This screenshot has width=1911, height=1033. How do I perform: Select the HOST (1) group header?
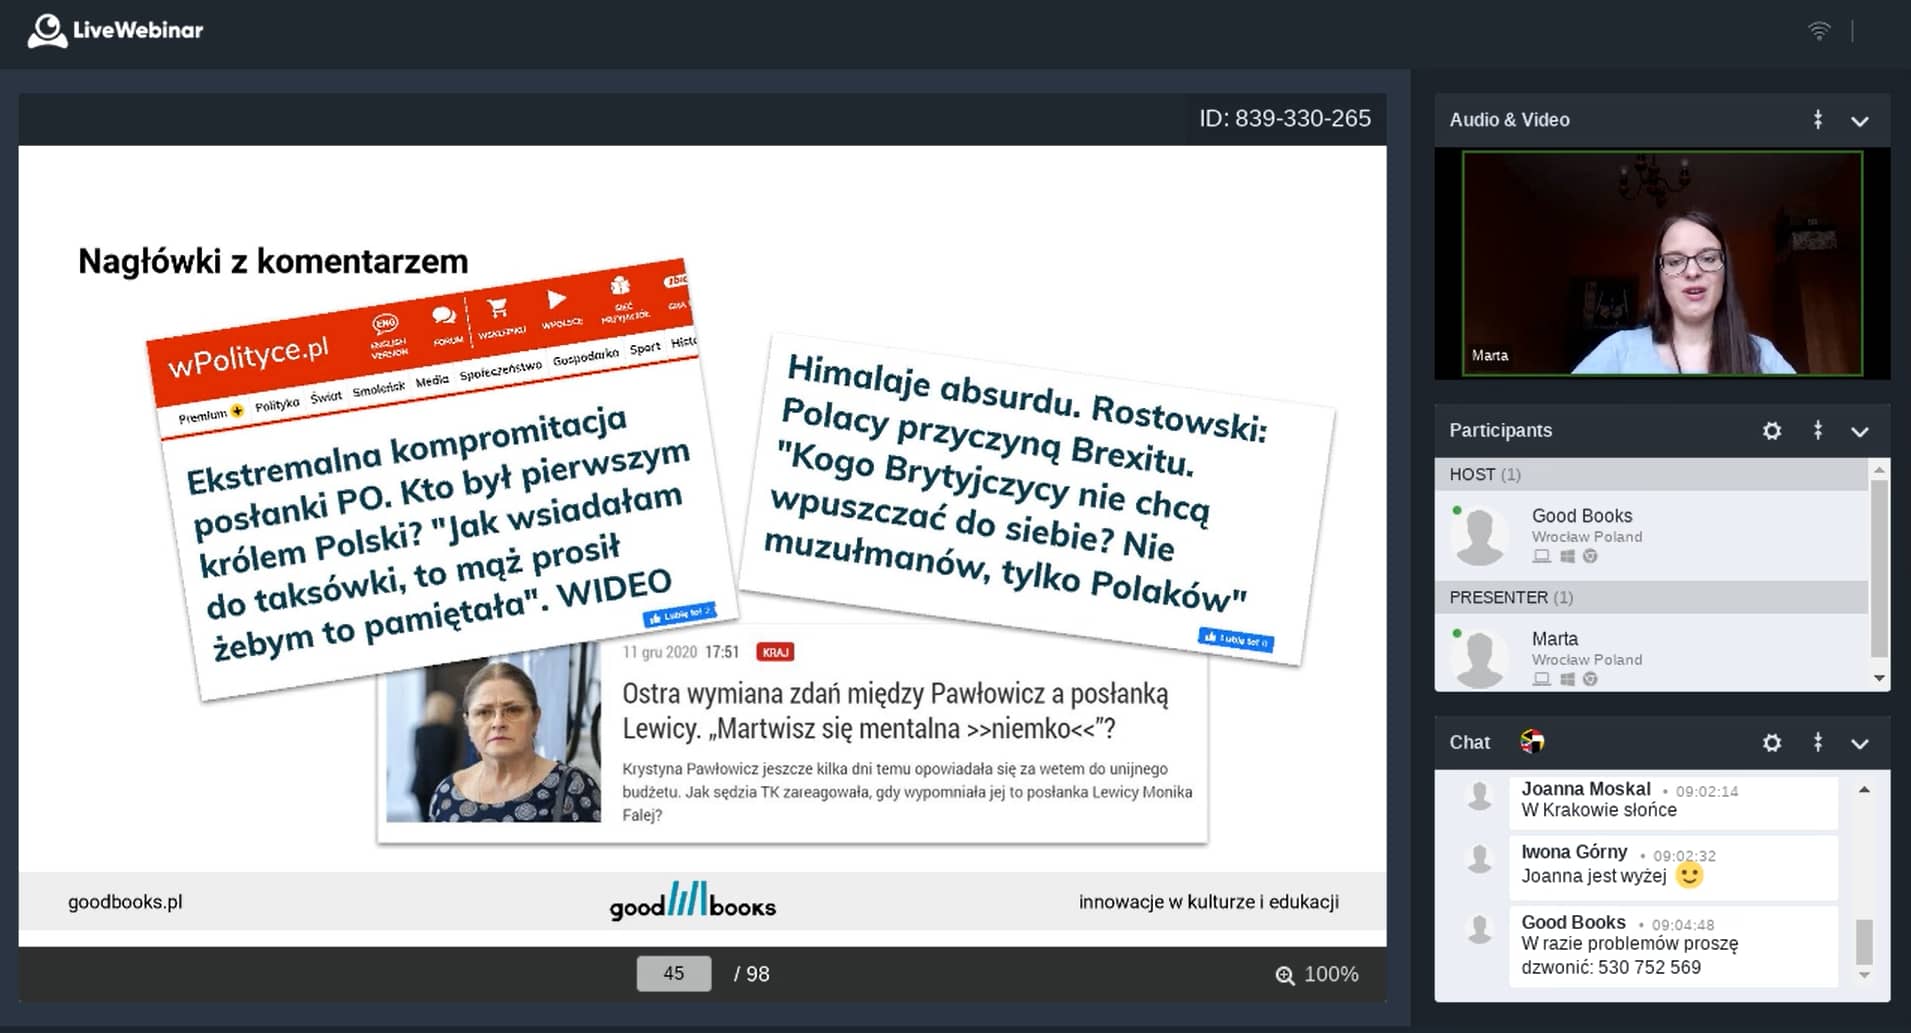[1651, 474]
